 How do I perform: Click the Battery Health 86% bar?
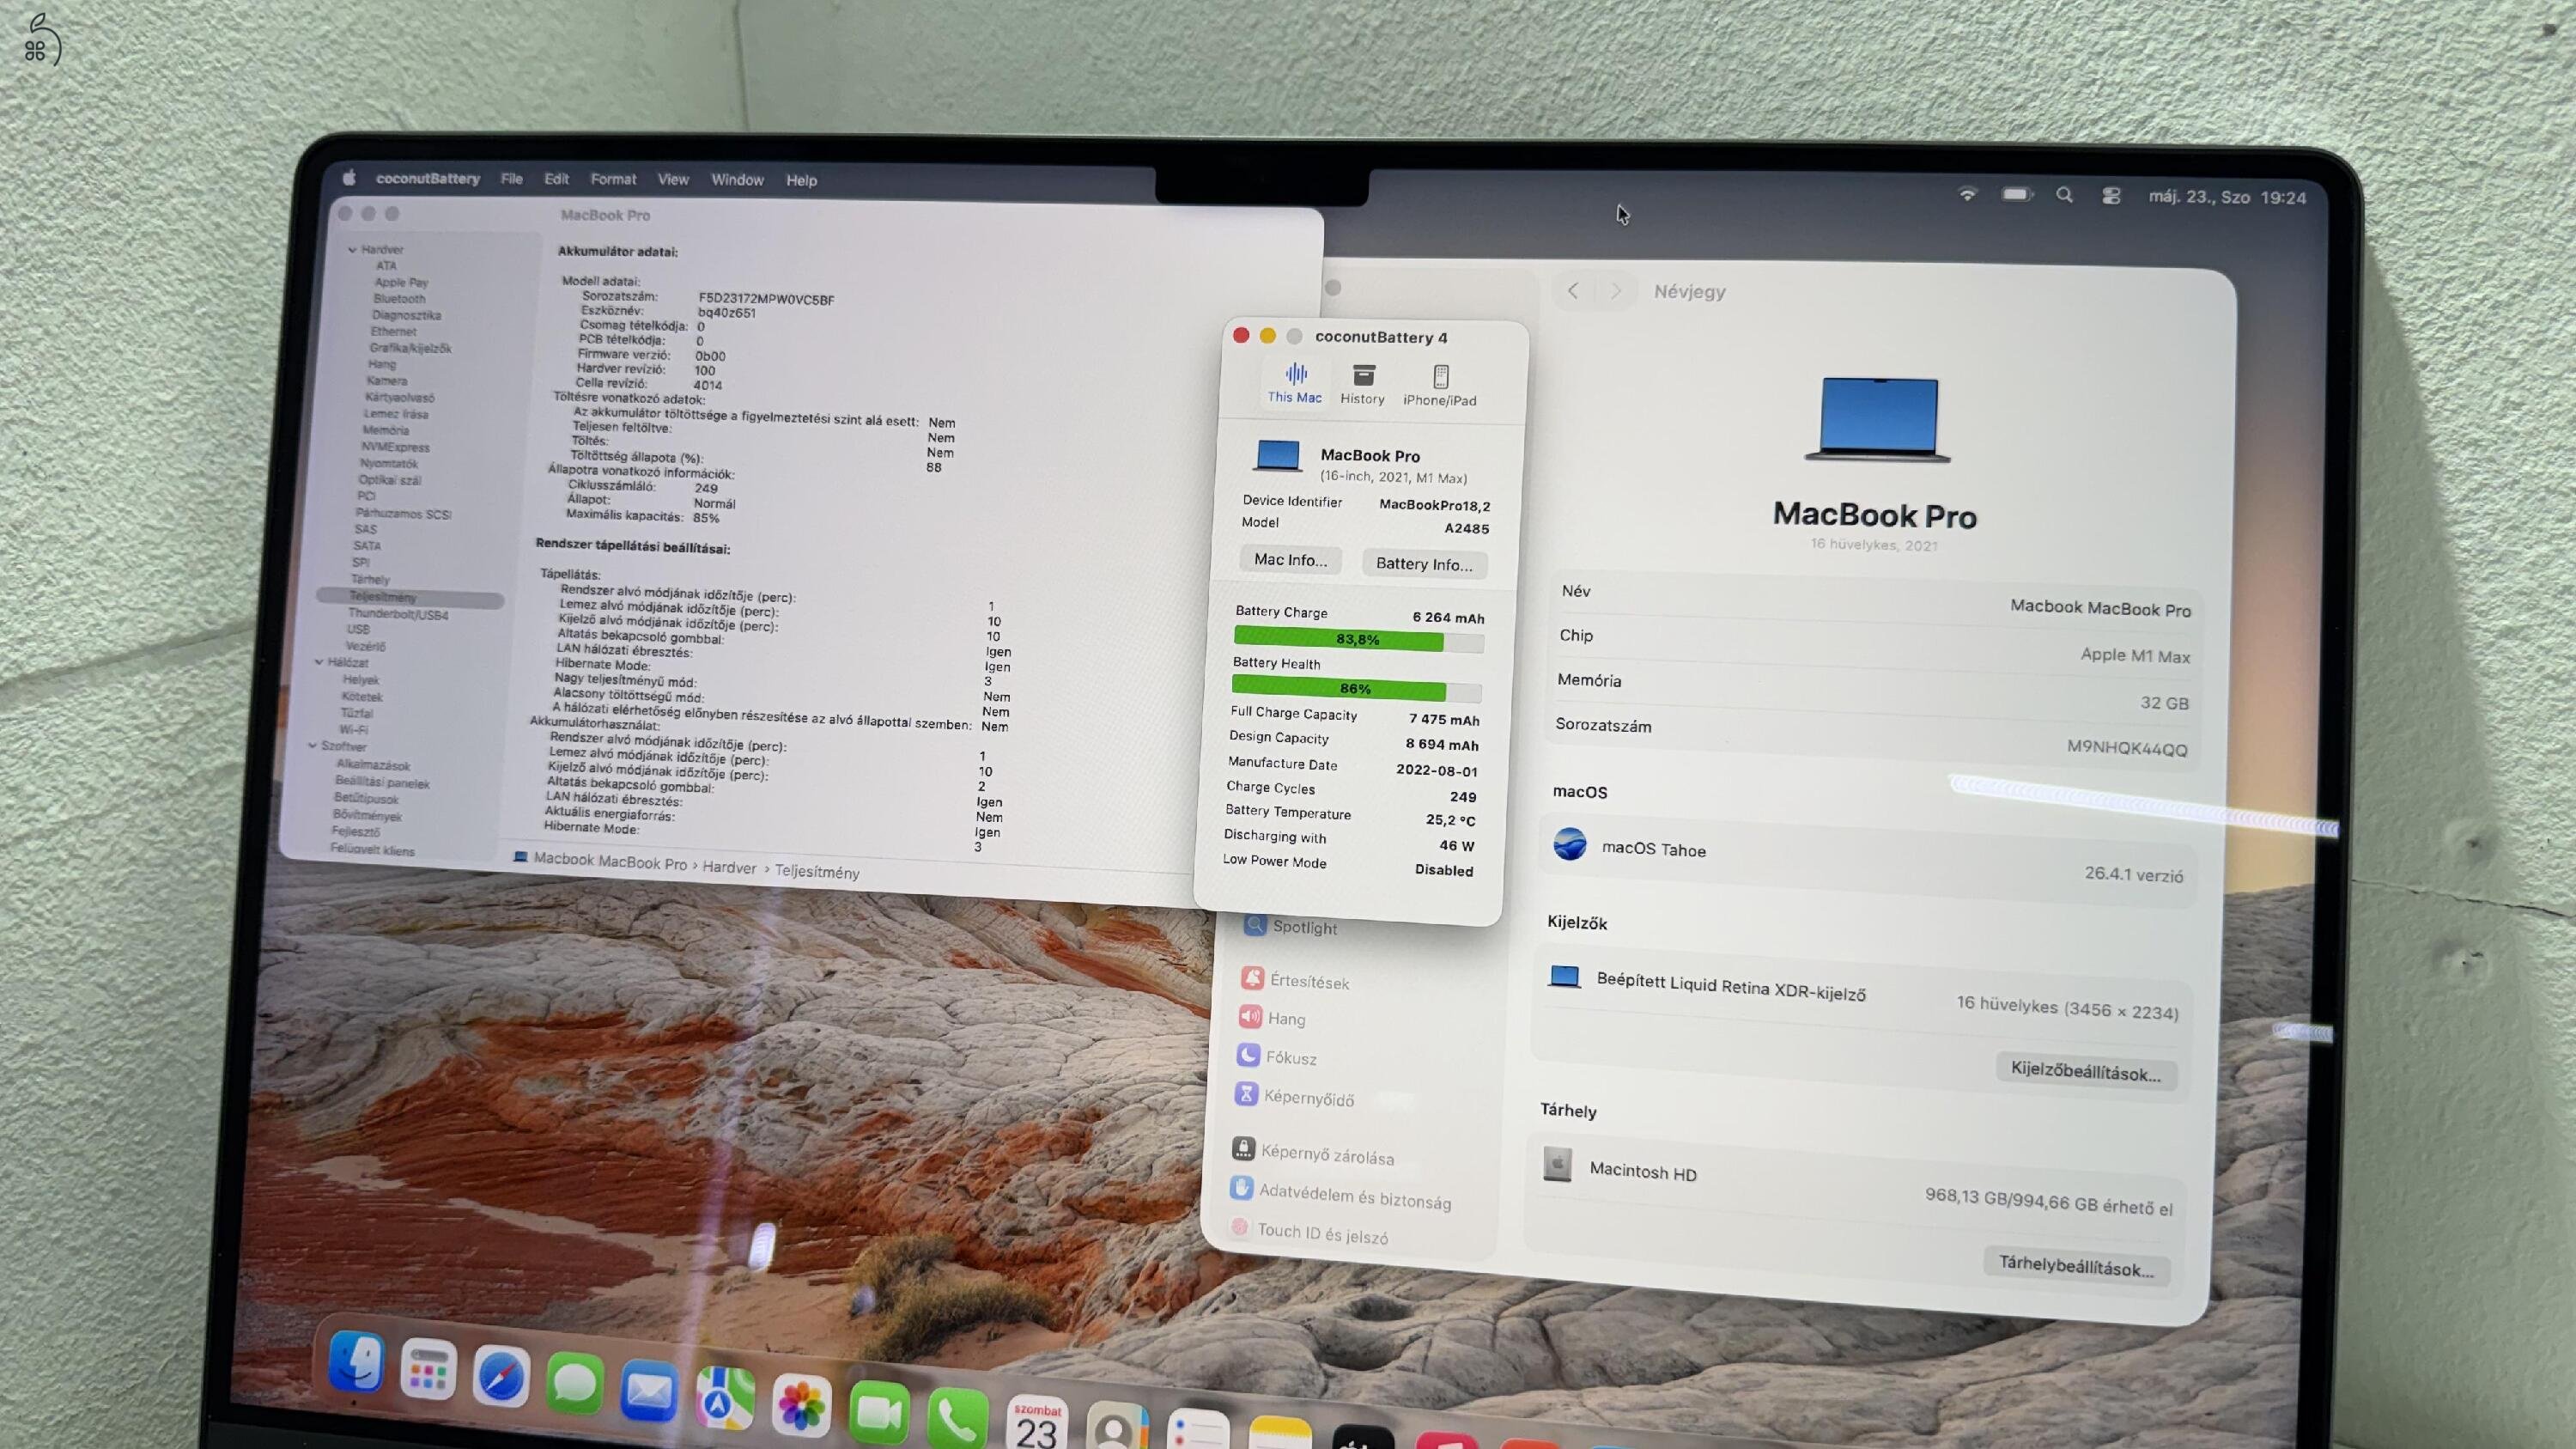tap(1356, 688)
